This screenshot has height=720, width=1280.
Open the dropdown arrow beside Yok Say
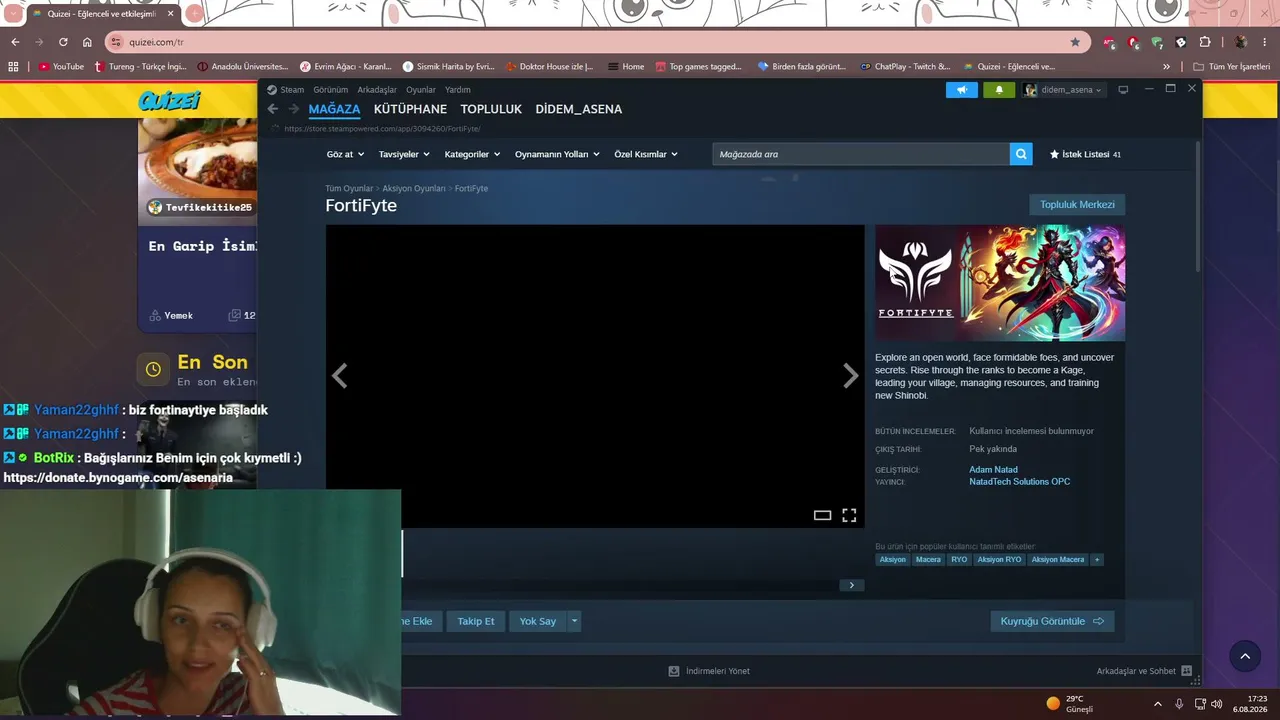574,621
